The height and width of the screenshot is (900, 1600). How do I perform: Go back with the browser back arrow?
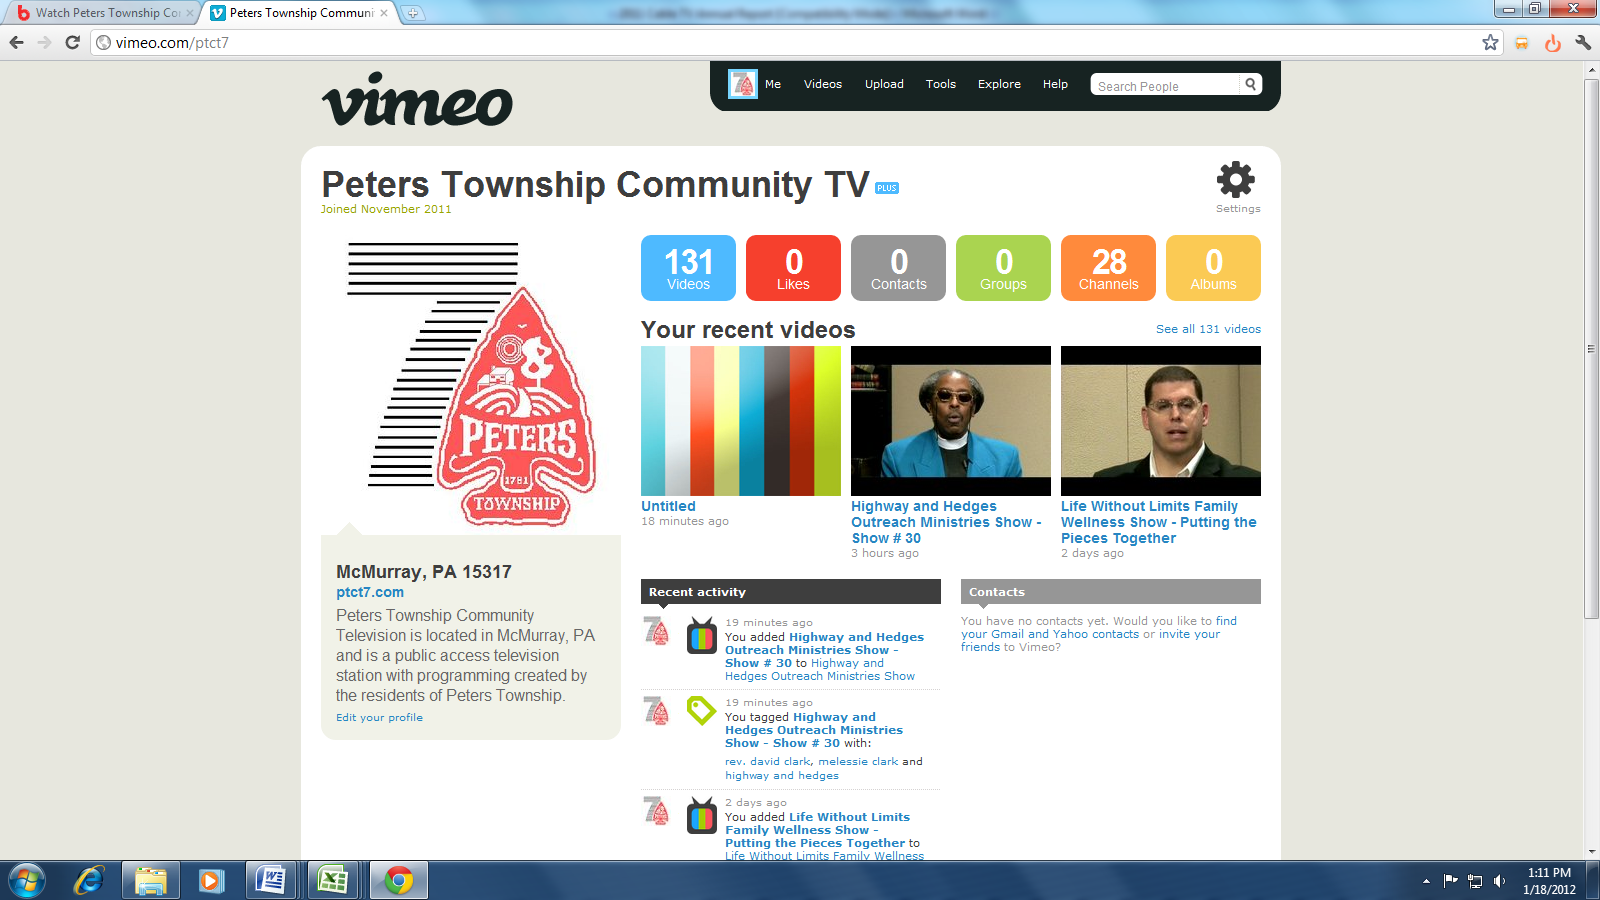click(17, 42)
